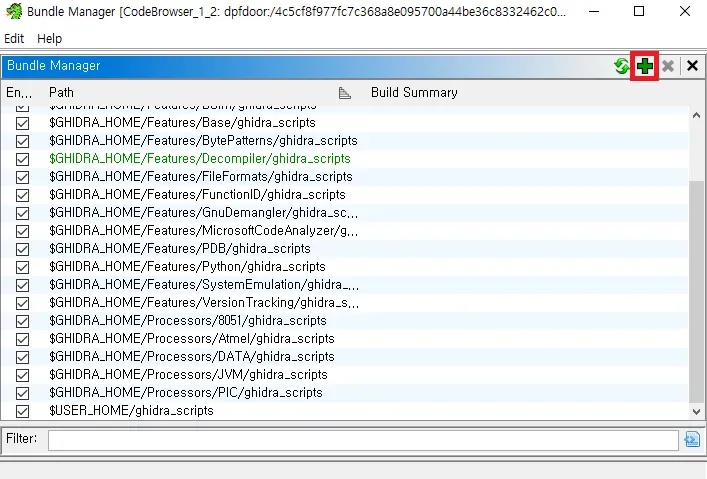Select the VersionTracking path row text

[204, 303]
